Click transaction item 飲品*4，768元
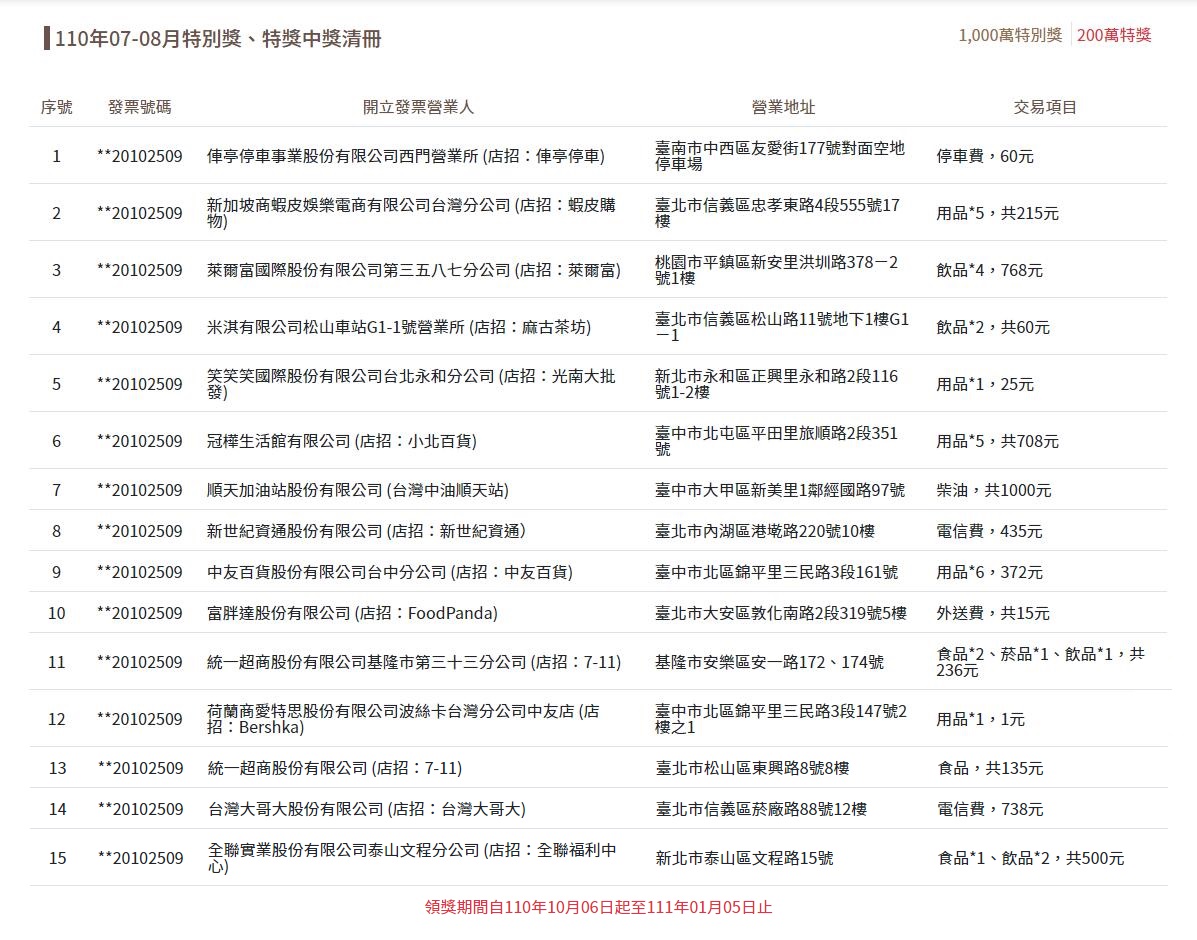1197x940 pixels. click(989, 270)
